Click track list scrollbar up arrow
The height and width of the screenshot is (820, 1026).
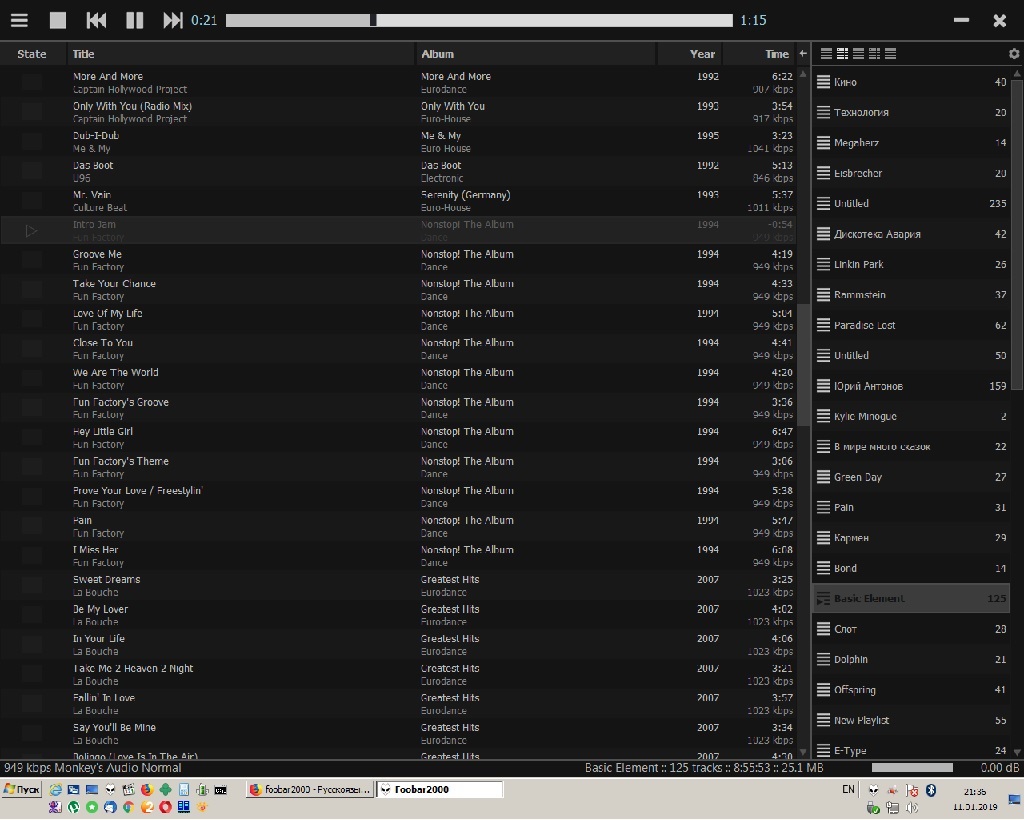[803, 73]
